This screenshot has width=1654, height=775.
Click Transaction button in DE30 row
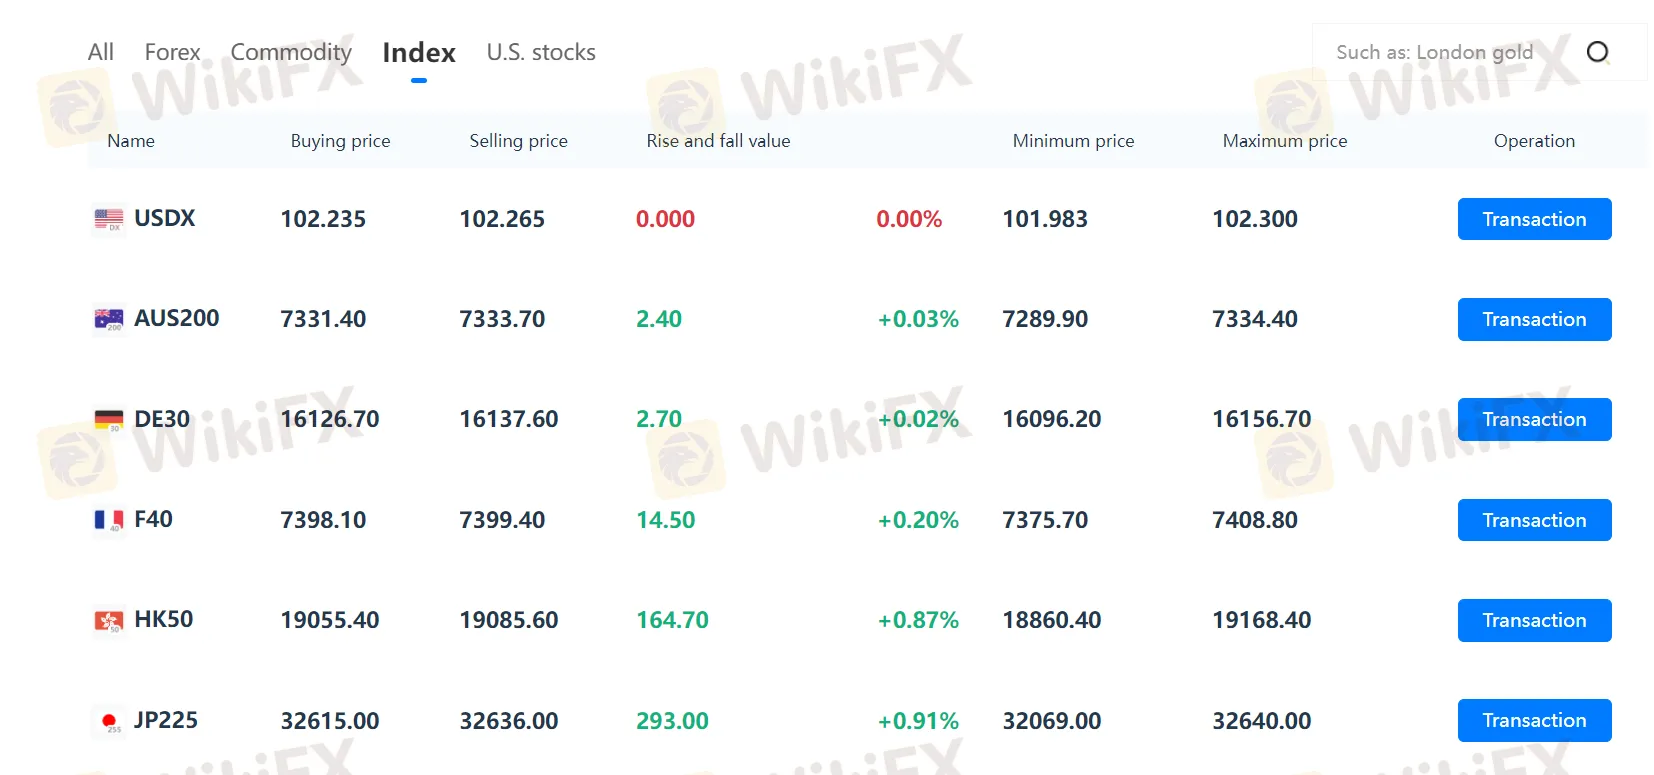click(1534, 419)
